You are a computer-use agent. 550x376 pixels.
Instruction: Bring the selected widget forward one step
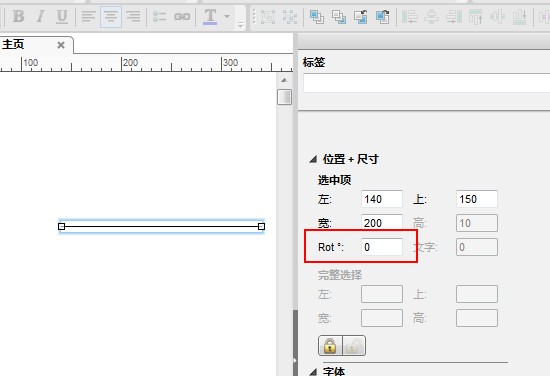click(x=361, y=16)
